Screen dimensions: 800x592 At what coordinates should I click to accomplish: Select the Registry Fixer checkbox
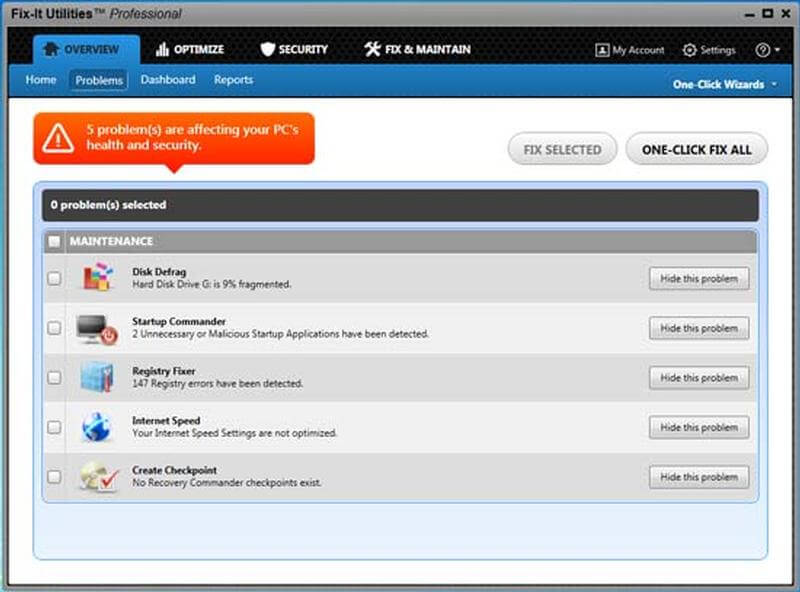pos(54,378)
